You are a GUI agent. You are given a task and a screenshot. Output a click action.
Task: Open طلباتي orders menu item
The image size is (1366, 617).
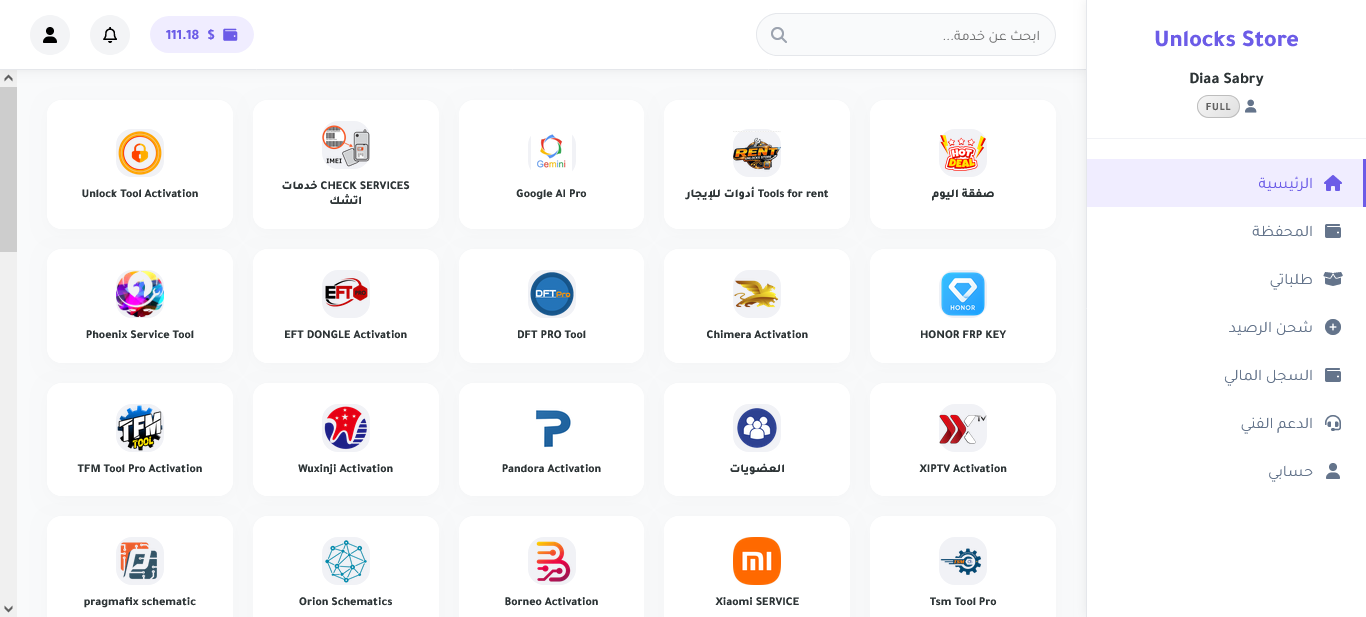pyautogui.click(x=1225, y=279)
